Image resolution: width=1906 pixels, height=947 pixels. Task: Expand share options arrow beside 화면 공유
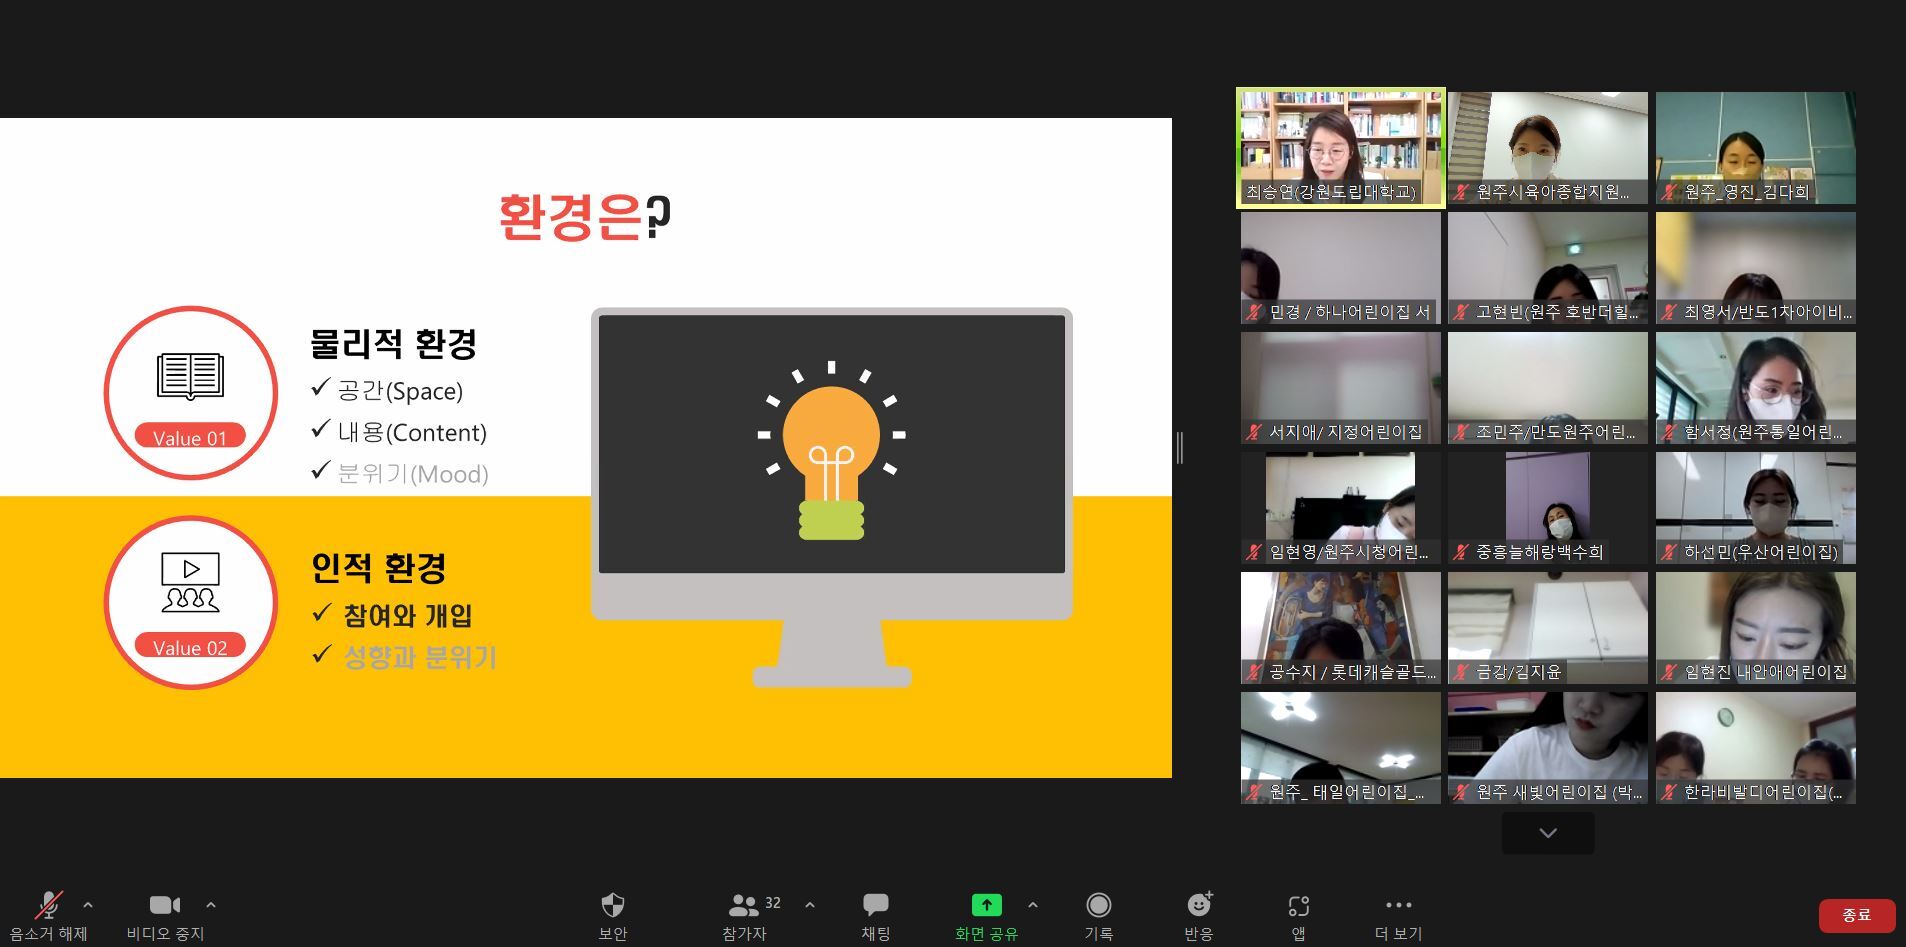pos(1033,905)
